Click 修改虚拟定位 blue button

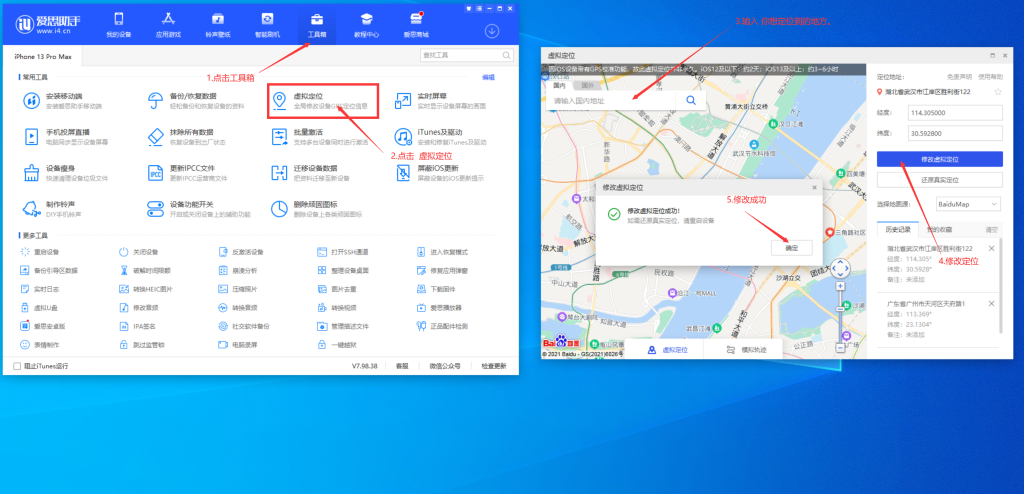(939, 159)
